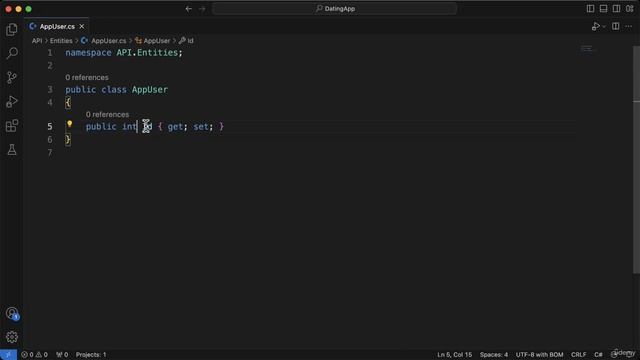Open the Source Control view
This screenshot has height=360, width=640.
coord(12,77)
